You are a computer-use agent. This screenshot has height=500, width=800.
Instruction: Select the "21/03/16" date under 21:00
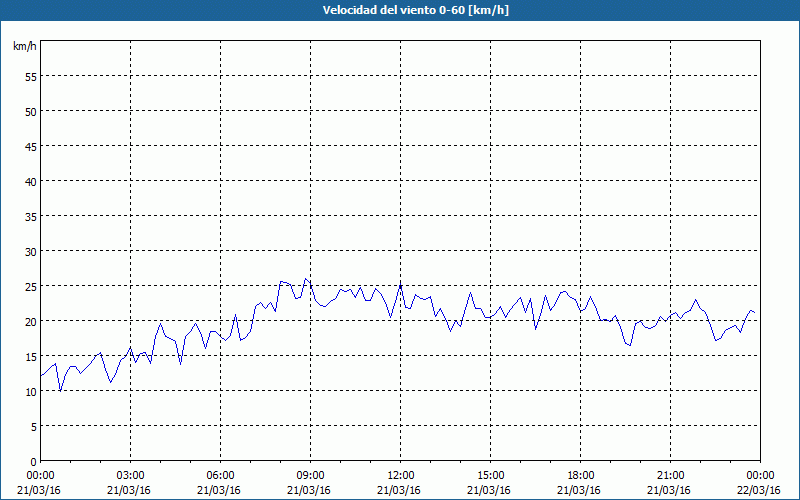click(669, 491)
